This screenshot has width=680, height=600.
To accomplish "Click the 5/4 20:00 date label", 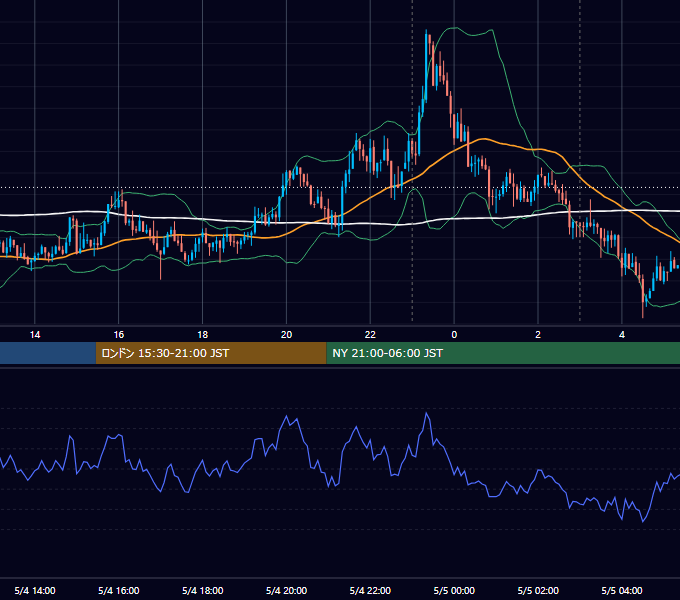I will pos(286,590).
